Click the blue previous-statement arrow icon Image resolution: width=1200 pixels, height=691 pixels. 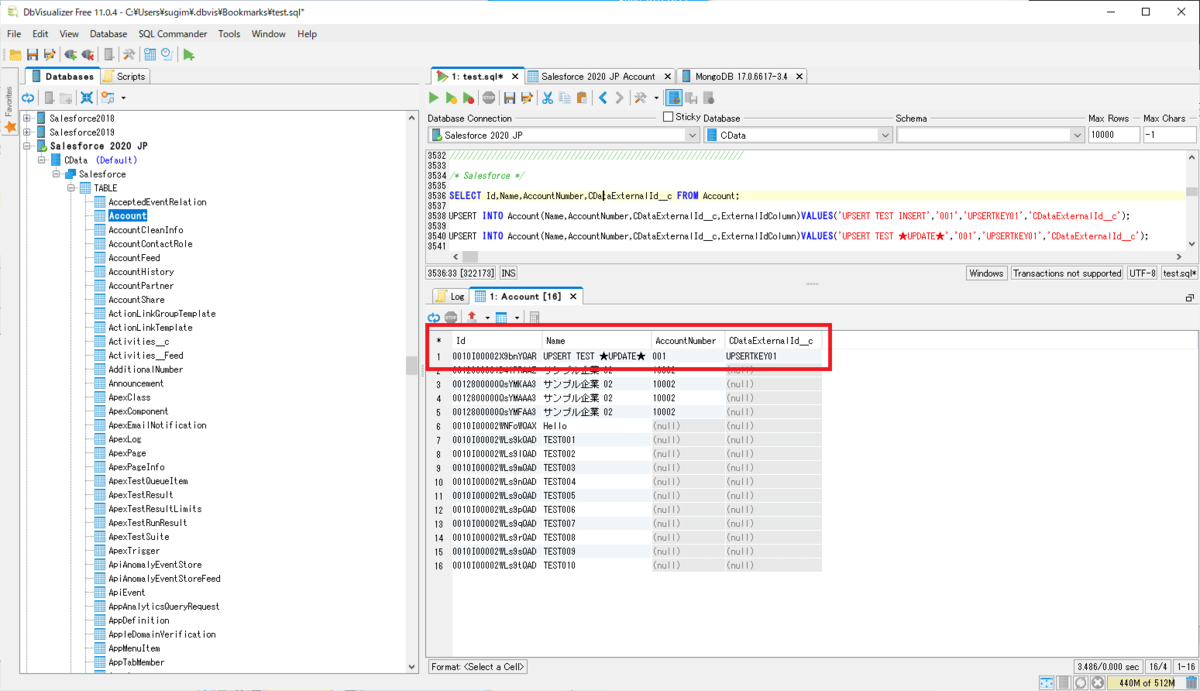(x=602, y=98)
